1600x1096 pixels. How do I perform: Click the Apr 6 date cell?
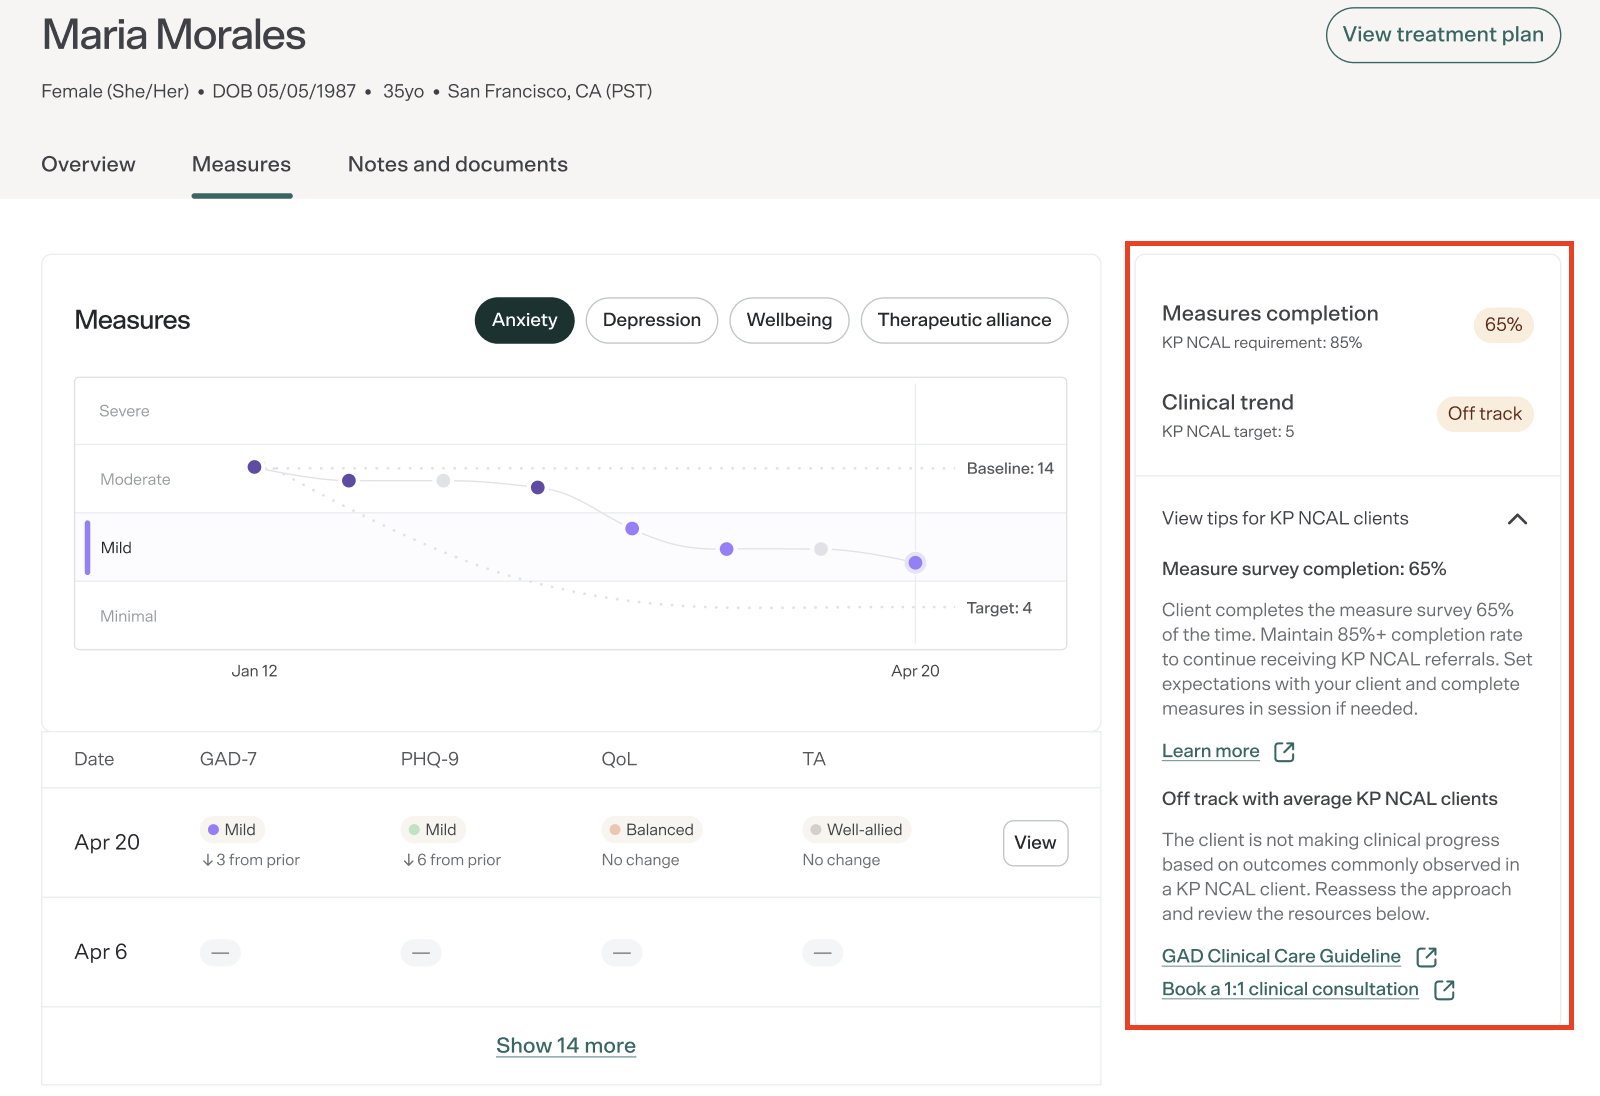[x=101, y=952]
